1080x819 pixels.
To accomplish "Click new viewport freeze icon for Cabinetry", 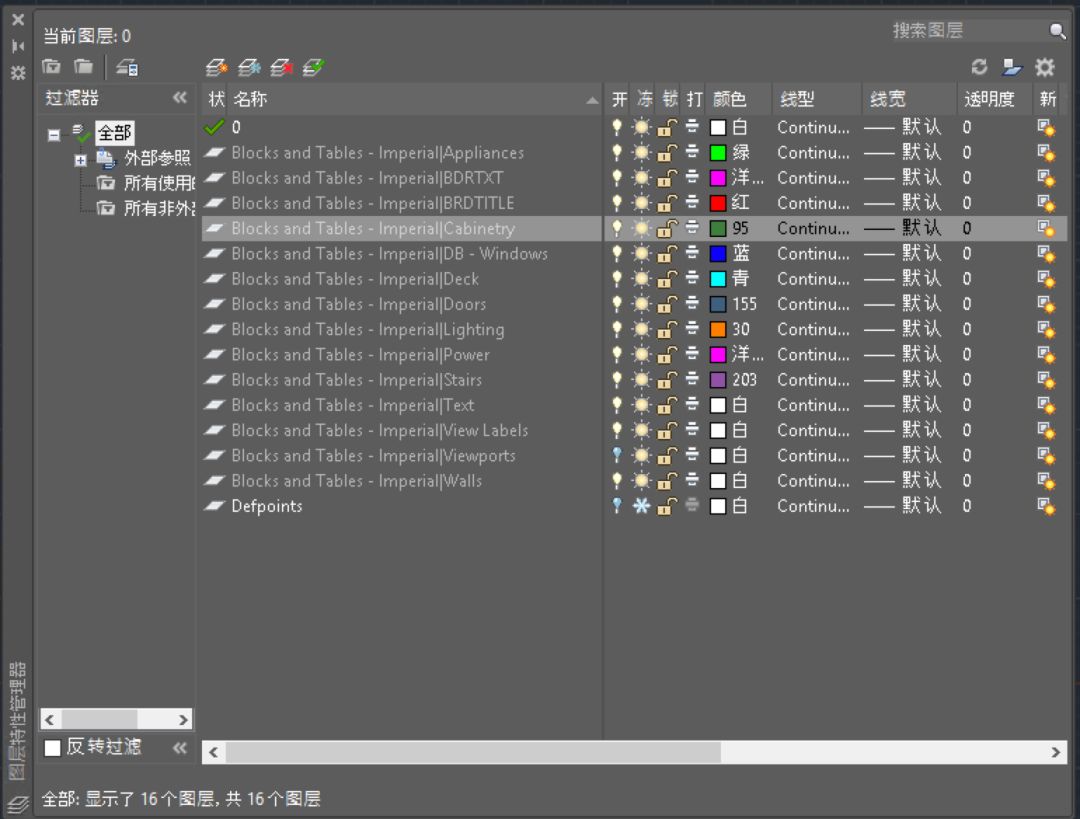I will tap(1046, 228).
